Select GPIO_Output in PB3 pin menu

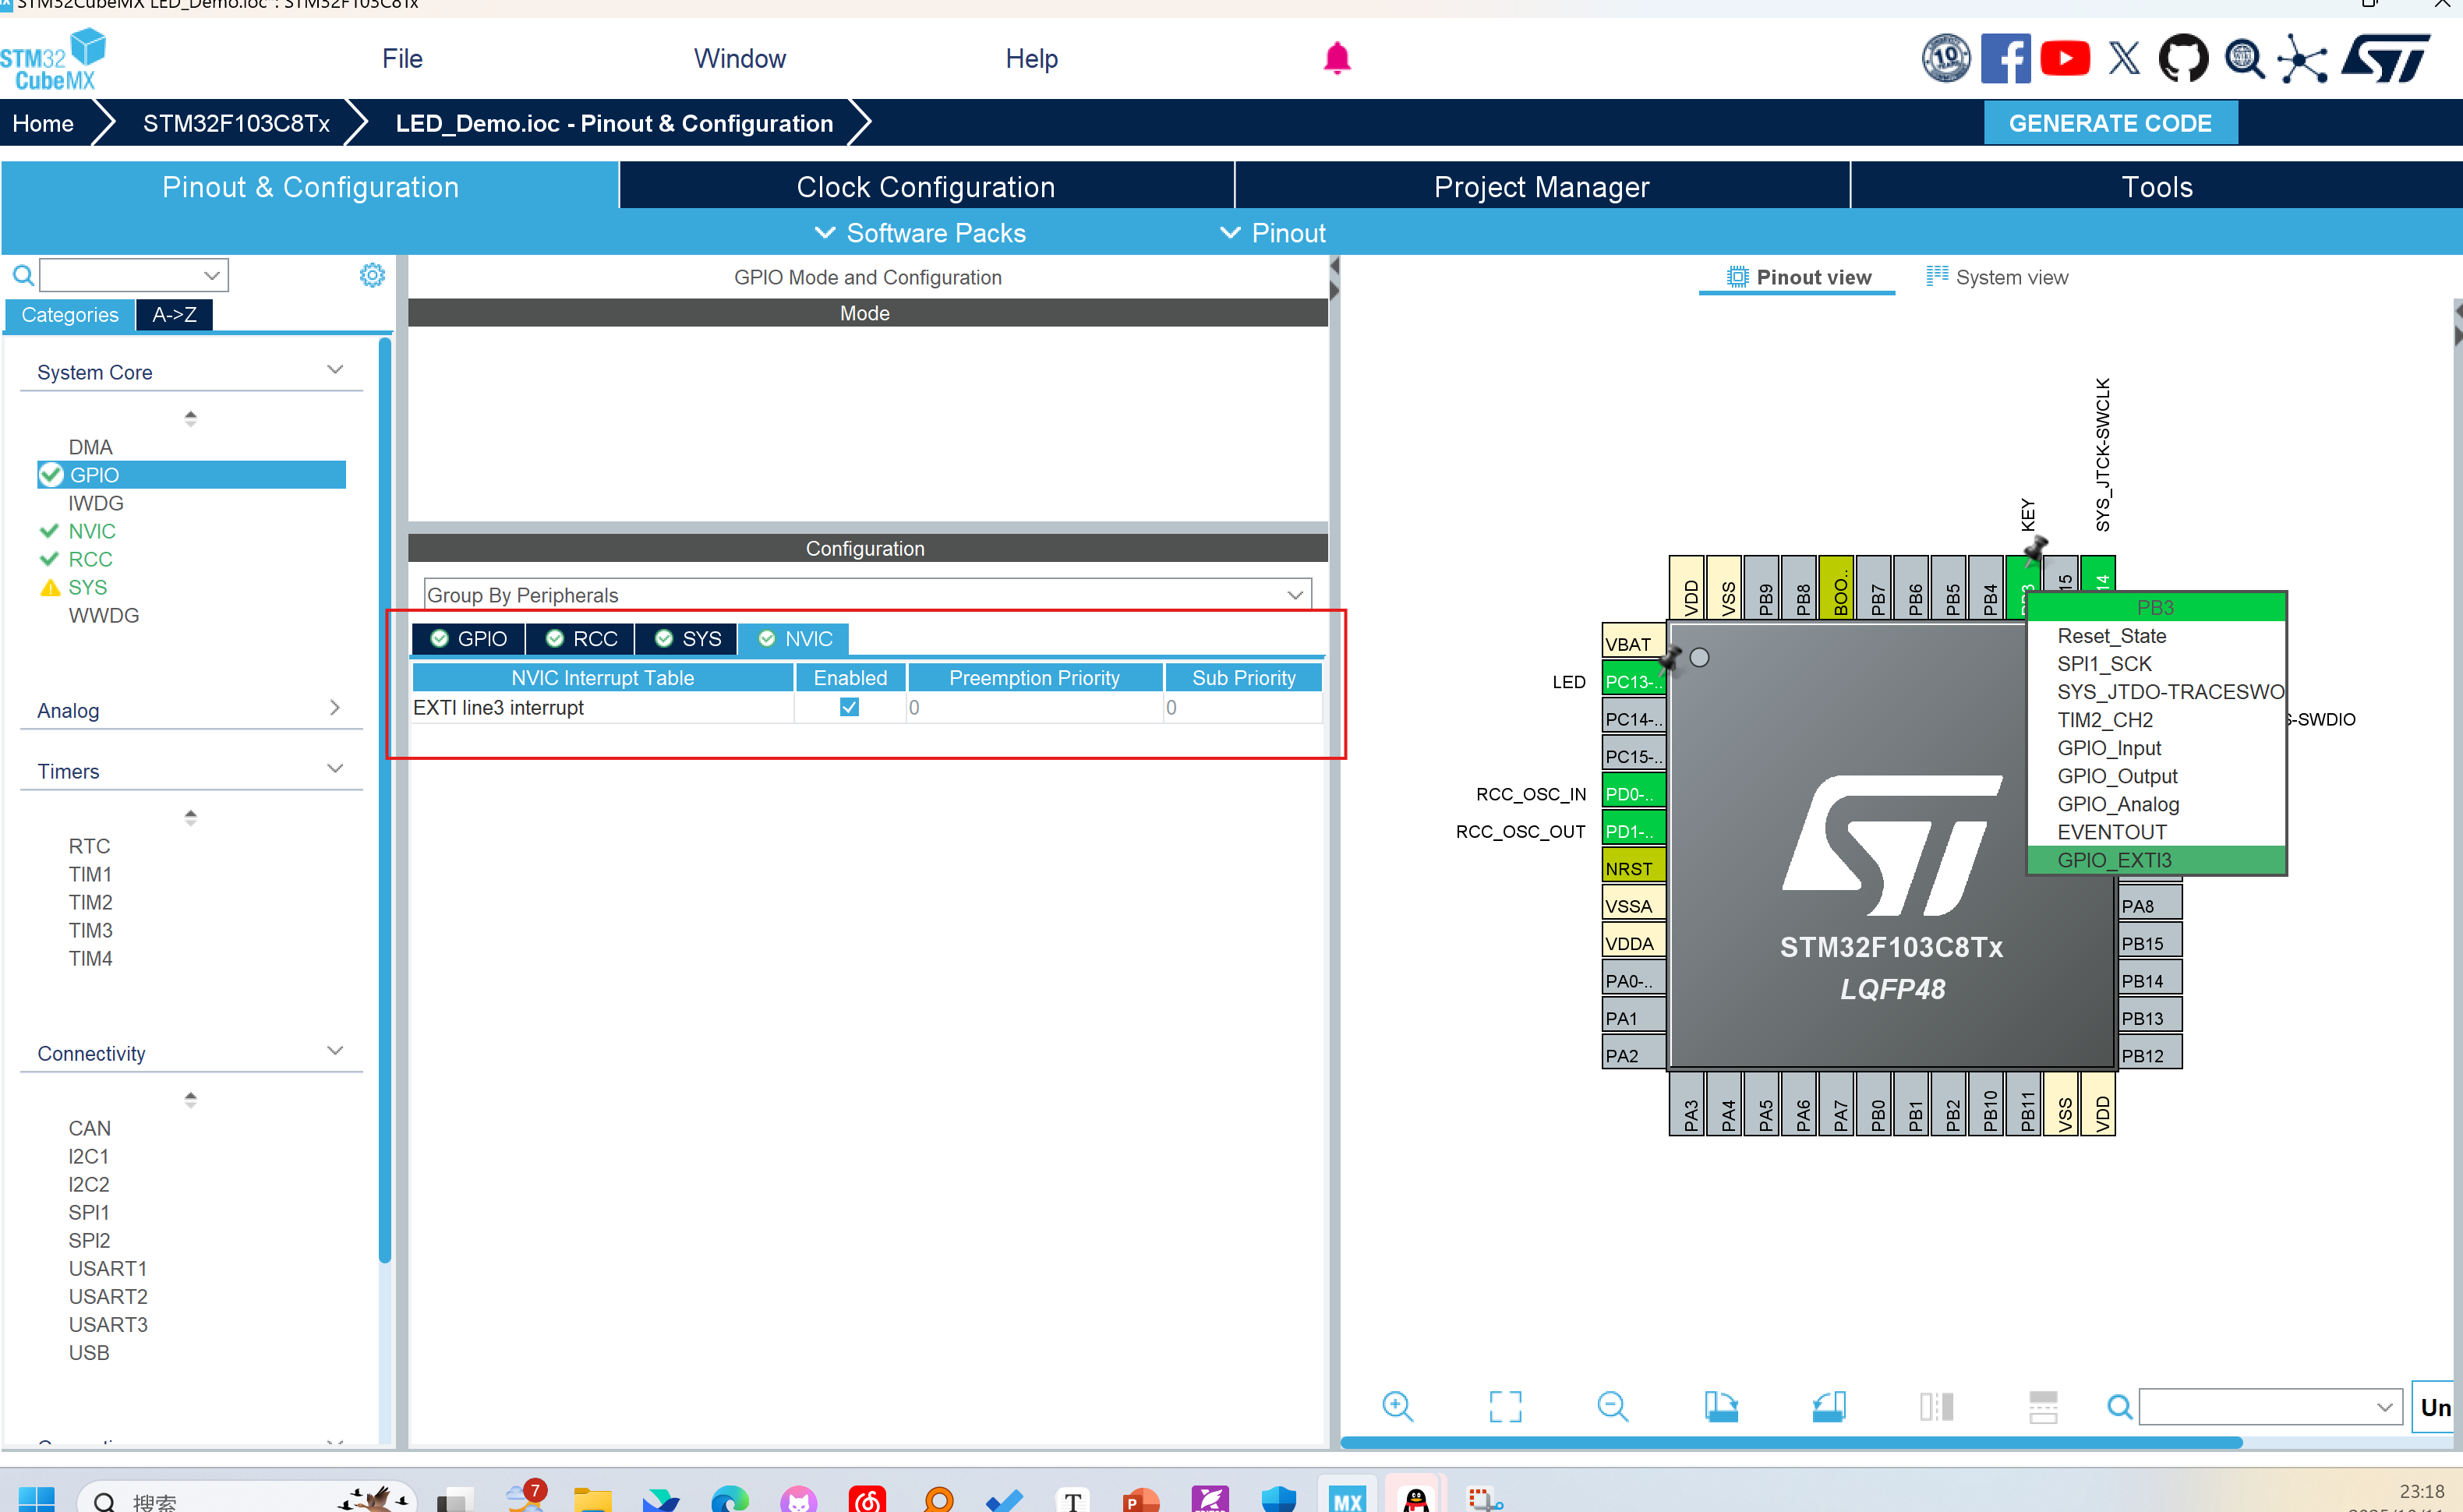tap(2117, 776)
